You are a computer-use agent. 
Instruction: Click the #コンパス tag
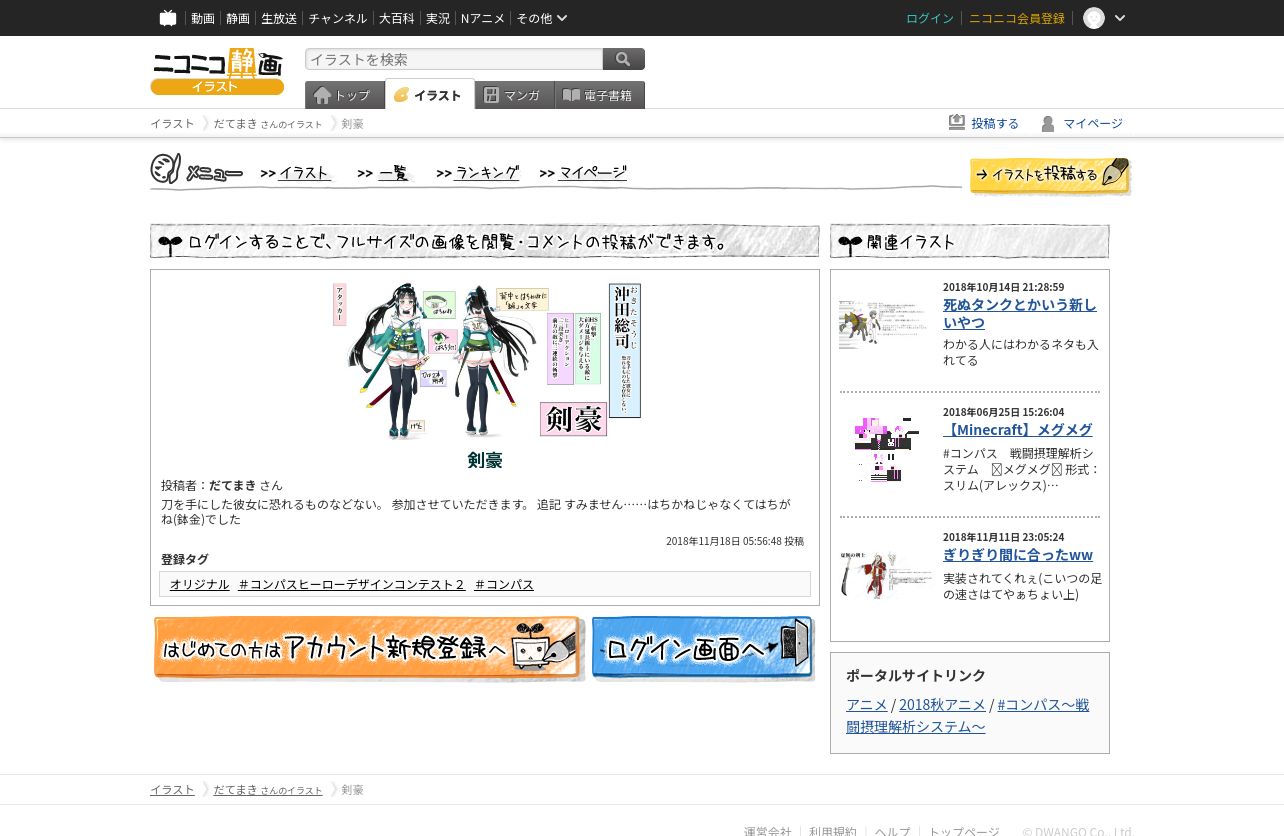click(x=504, y=584)
